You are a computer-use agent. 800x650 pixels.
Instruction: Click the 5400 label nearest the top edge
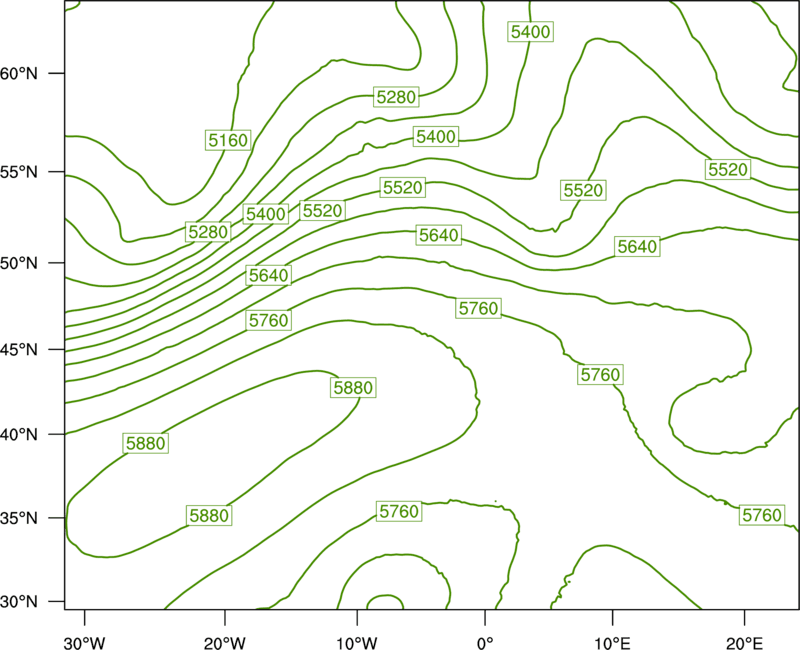click(x=531, y=32)
